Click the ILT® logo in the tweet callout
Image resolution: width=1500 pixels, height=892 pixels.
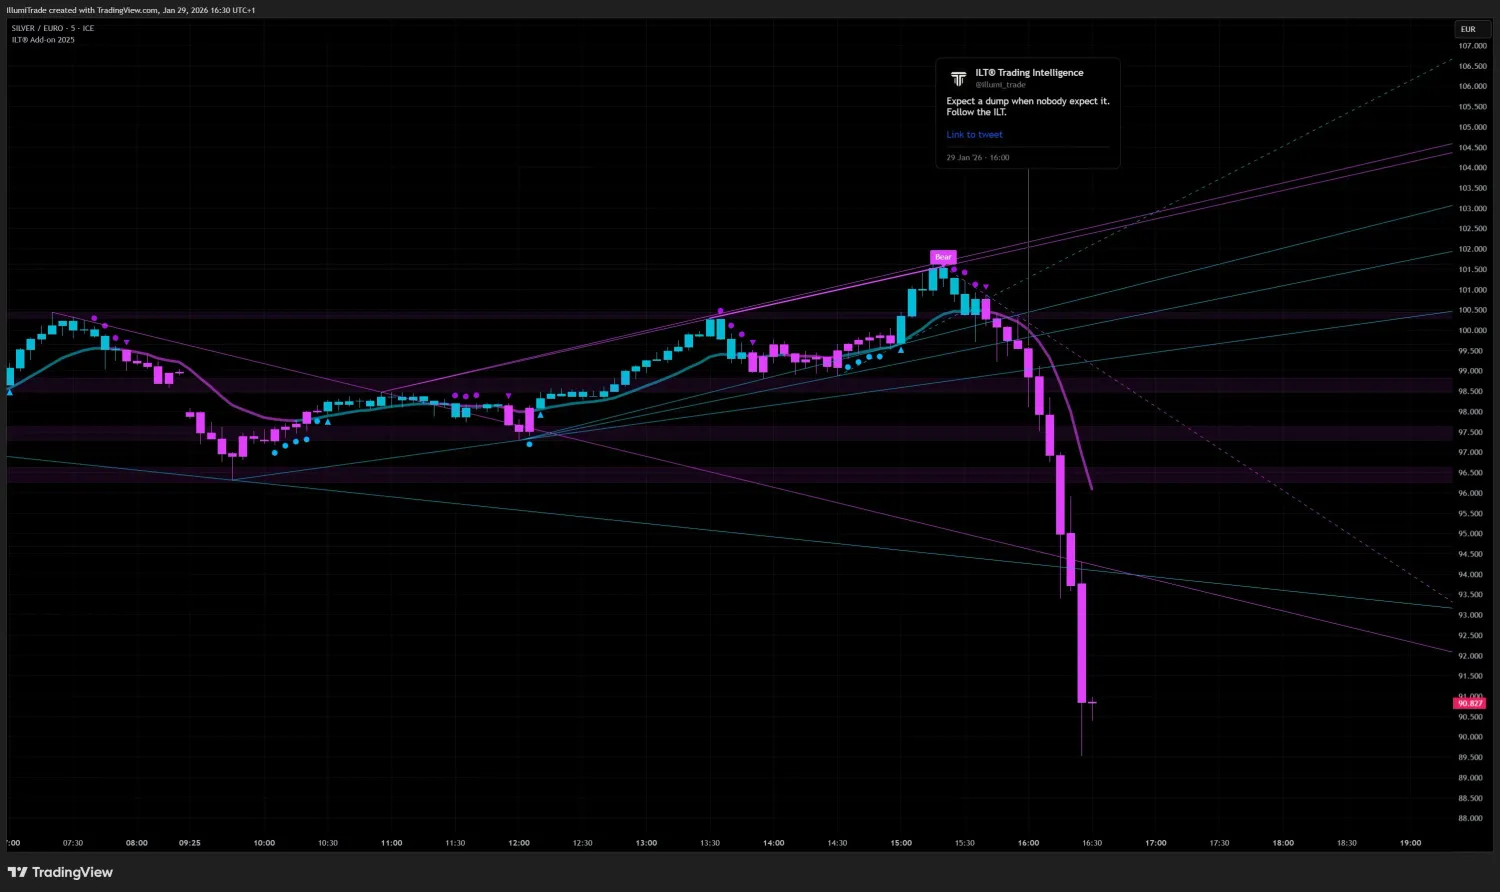(x=958, y=79)
